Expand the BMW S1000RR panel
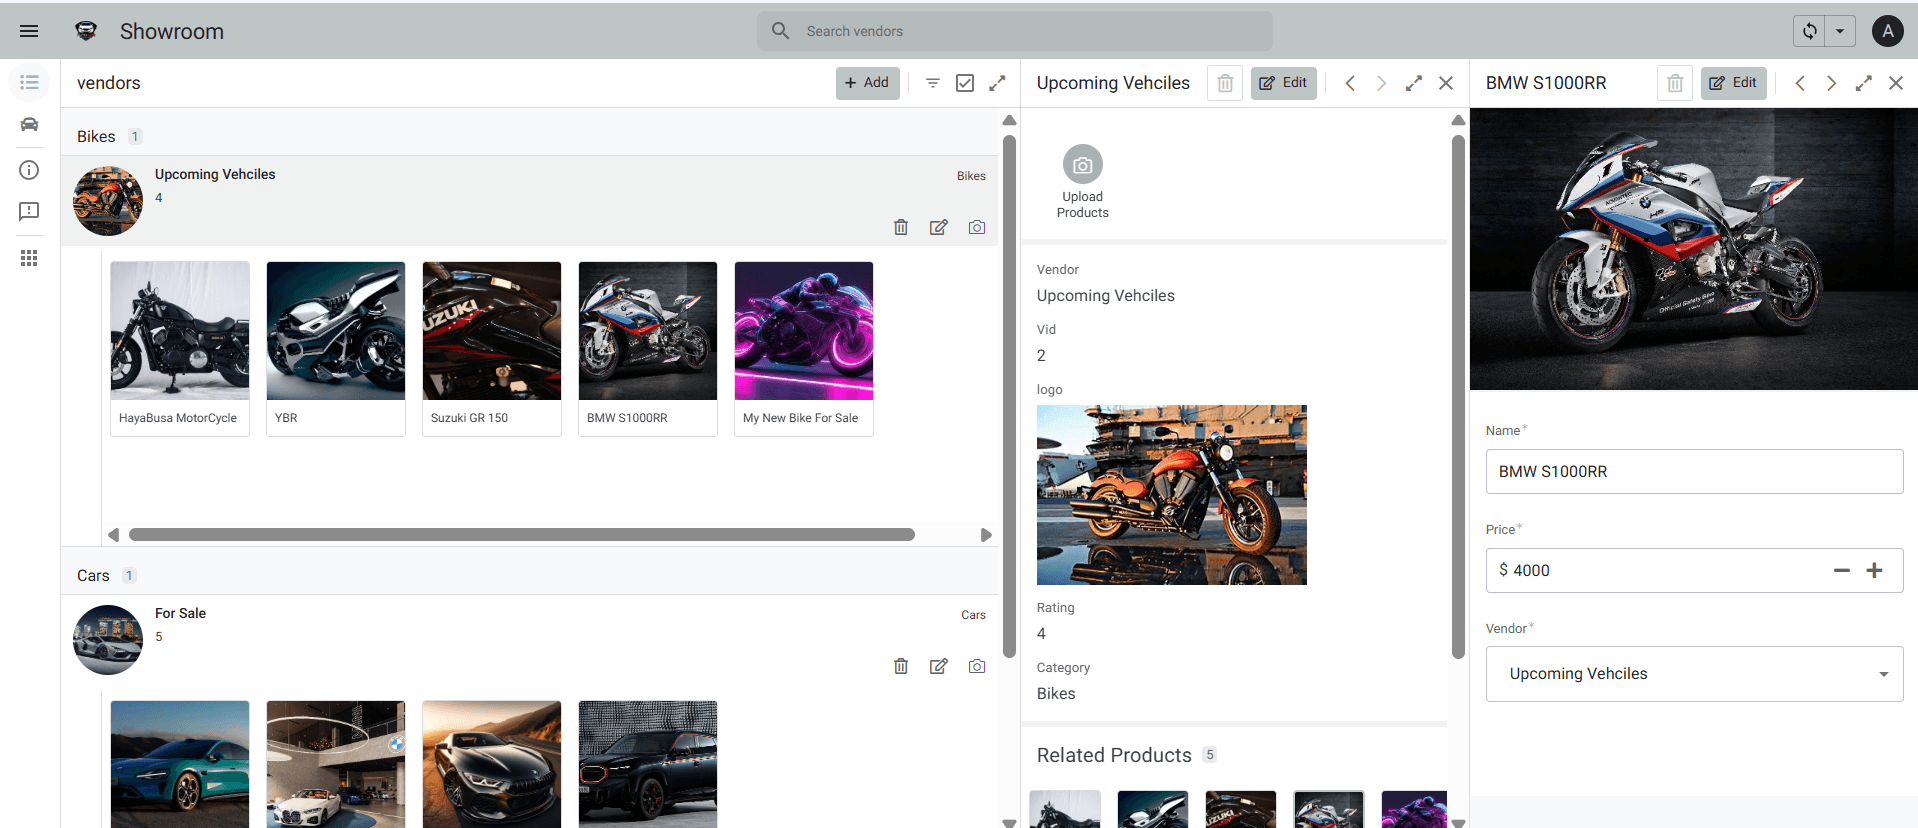Screen dimensions: 1918x828 click(x=1864, y=83)
